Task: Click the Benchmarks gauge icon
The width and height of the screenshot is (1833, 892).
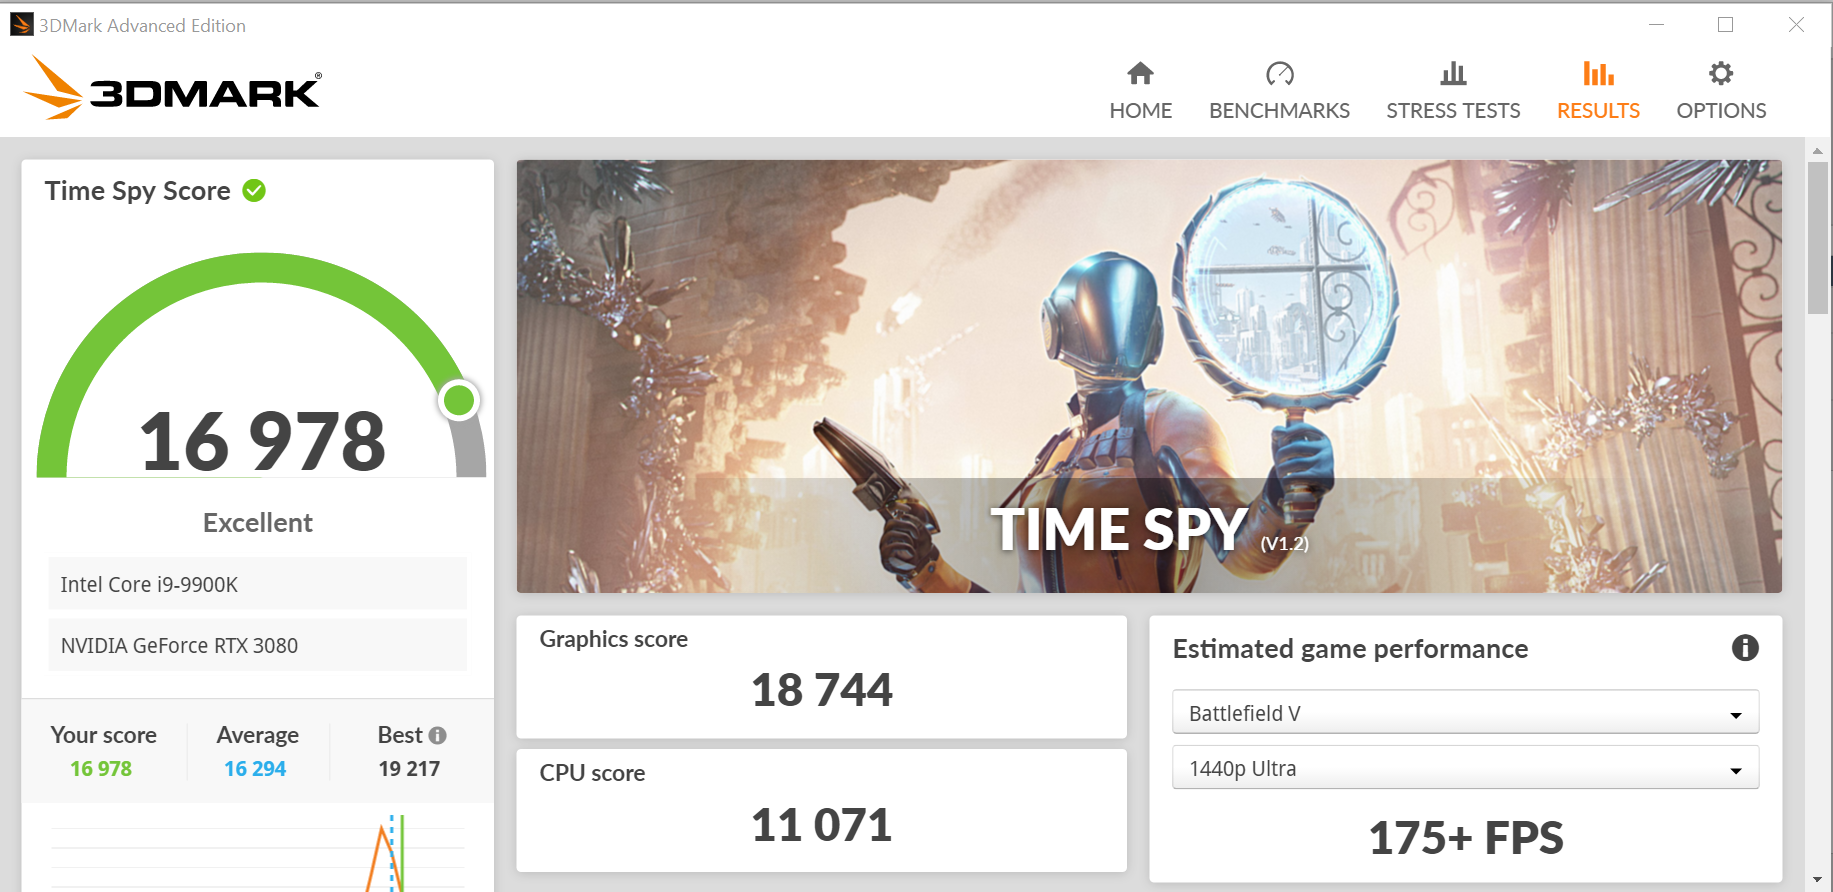Action: [1279, 73]
